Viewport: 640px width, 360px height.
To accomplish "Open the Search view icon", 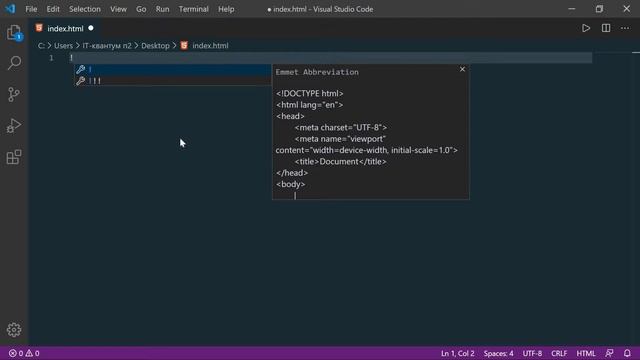I will click(x=14, y=63).
